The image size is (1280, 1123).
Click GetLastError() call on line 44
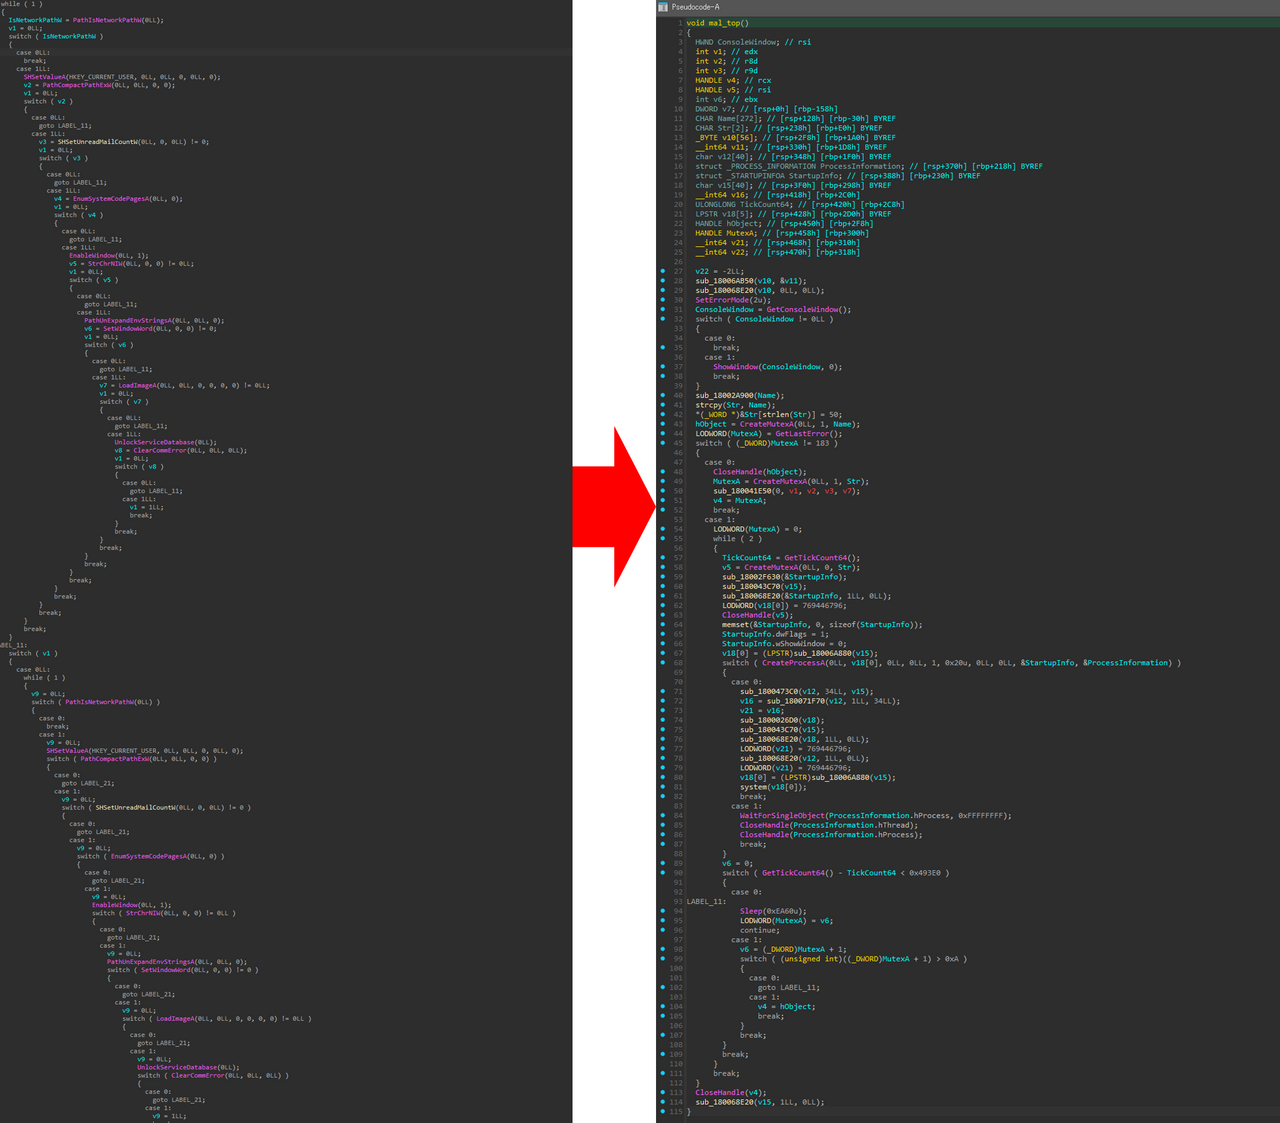point(808,434)
